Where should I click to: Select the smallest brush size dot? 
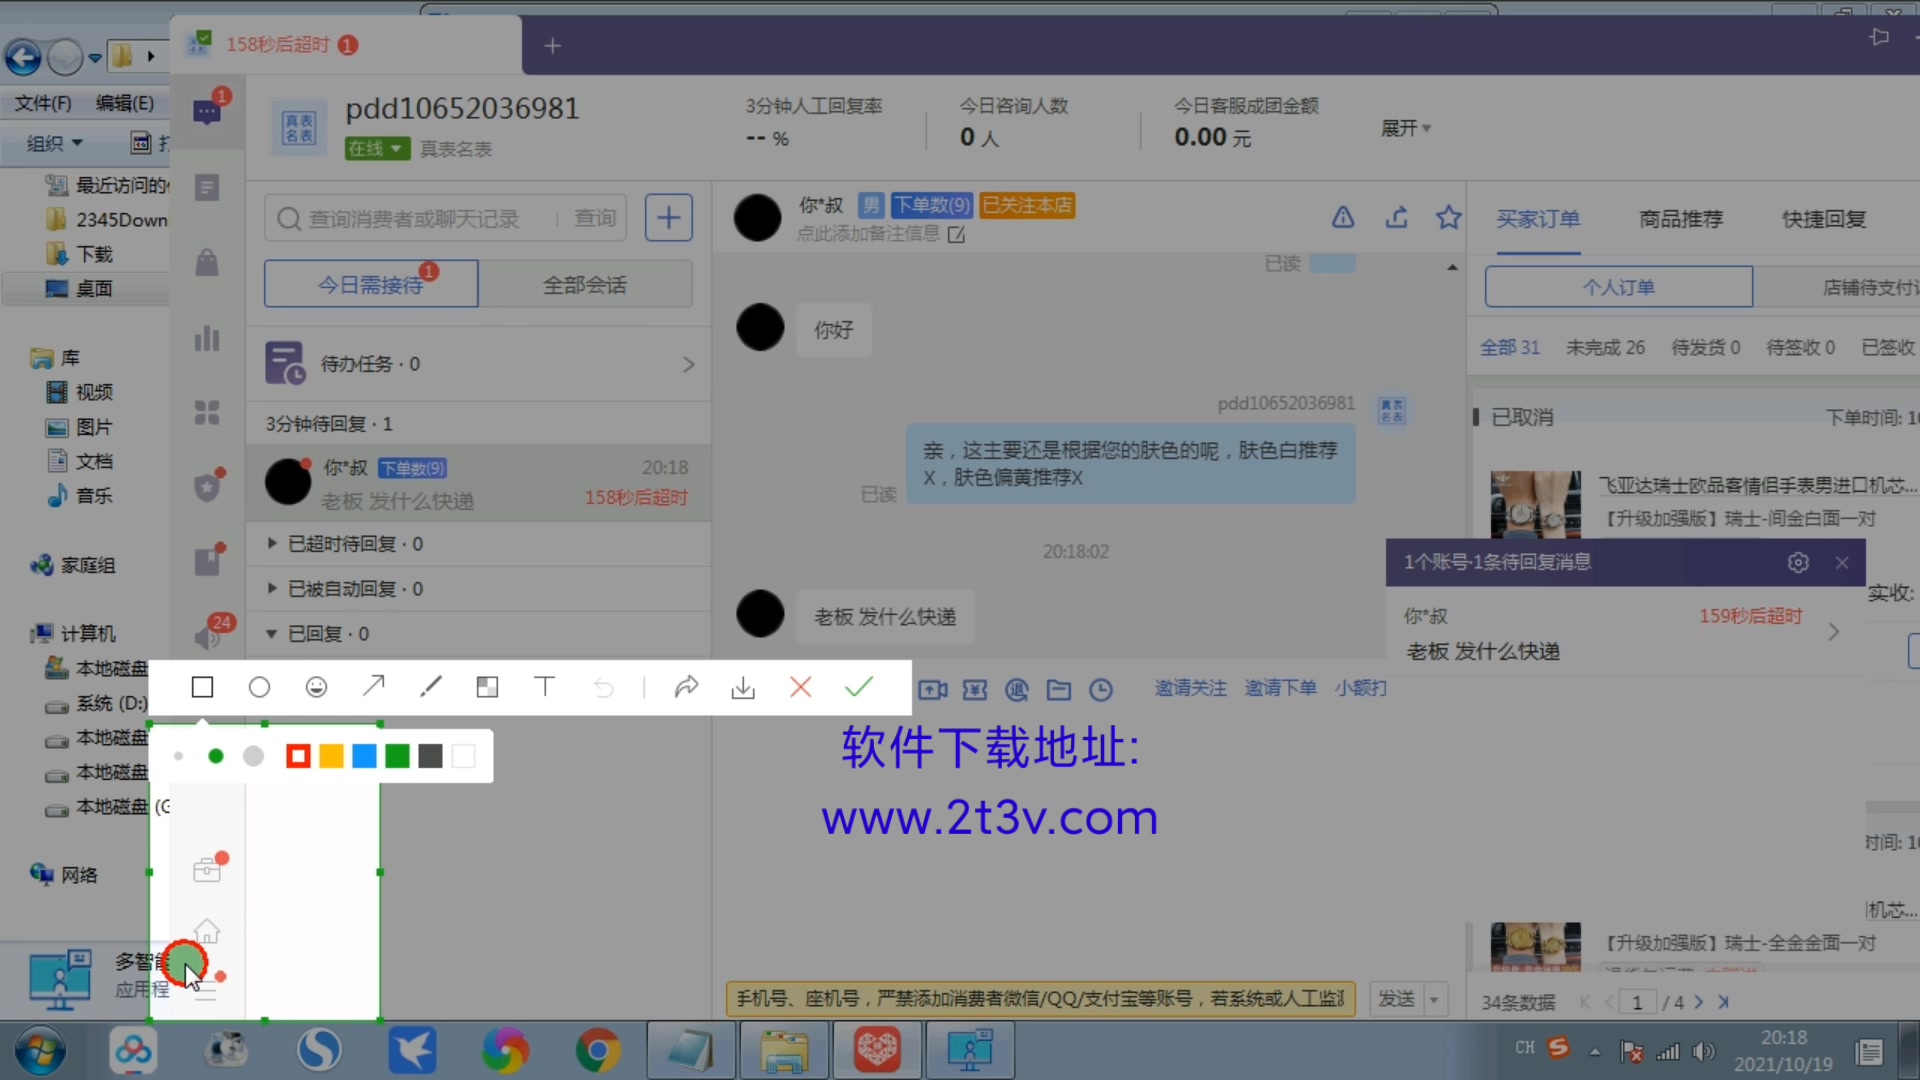point(179,756)
